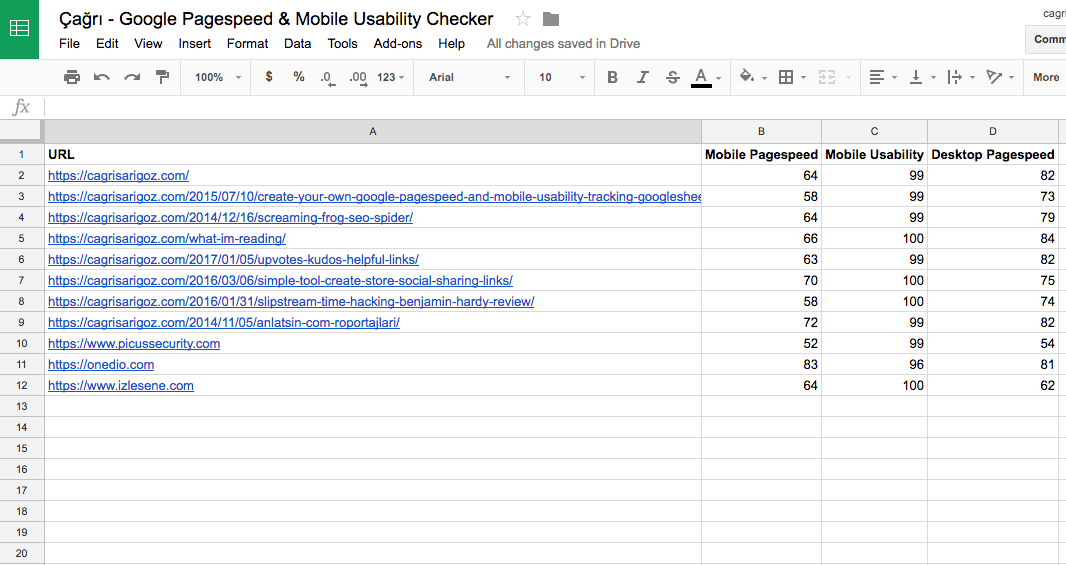Toggle italic formatting
This screenshot has width=1066, height=565.
click(642, 78)
